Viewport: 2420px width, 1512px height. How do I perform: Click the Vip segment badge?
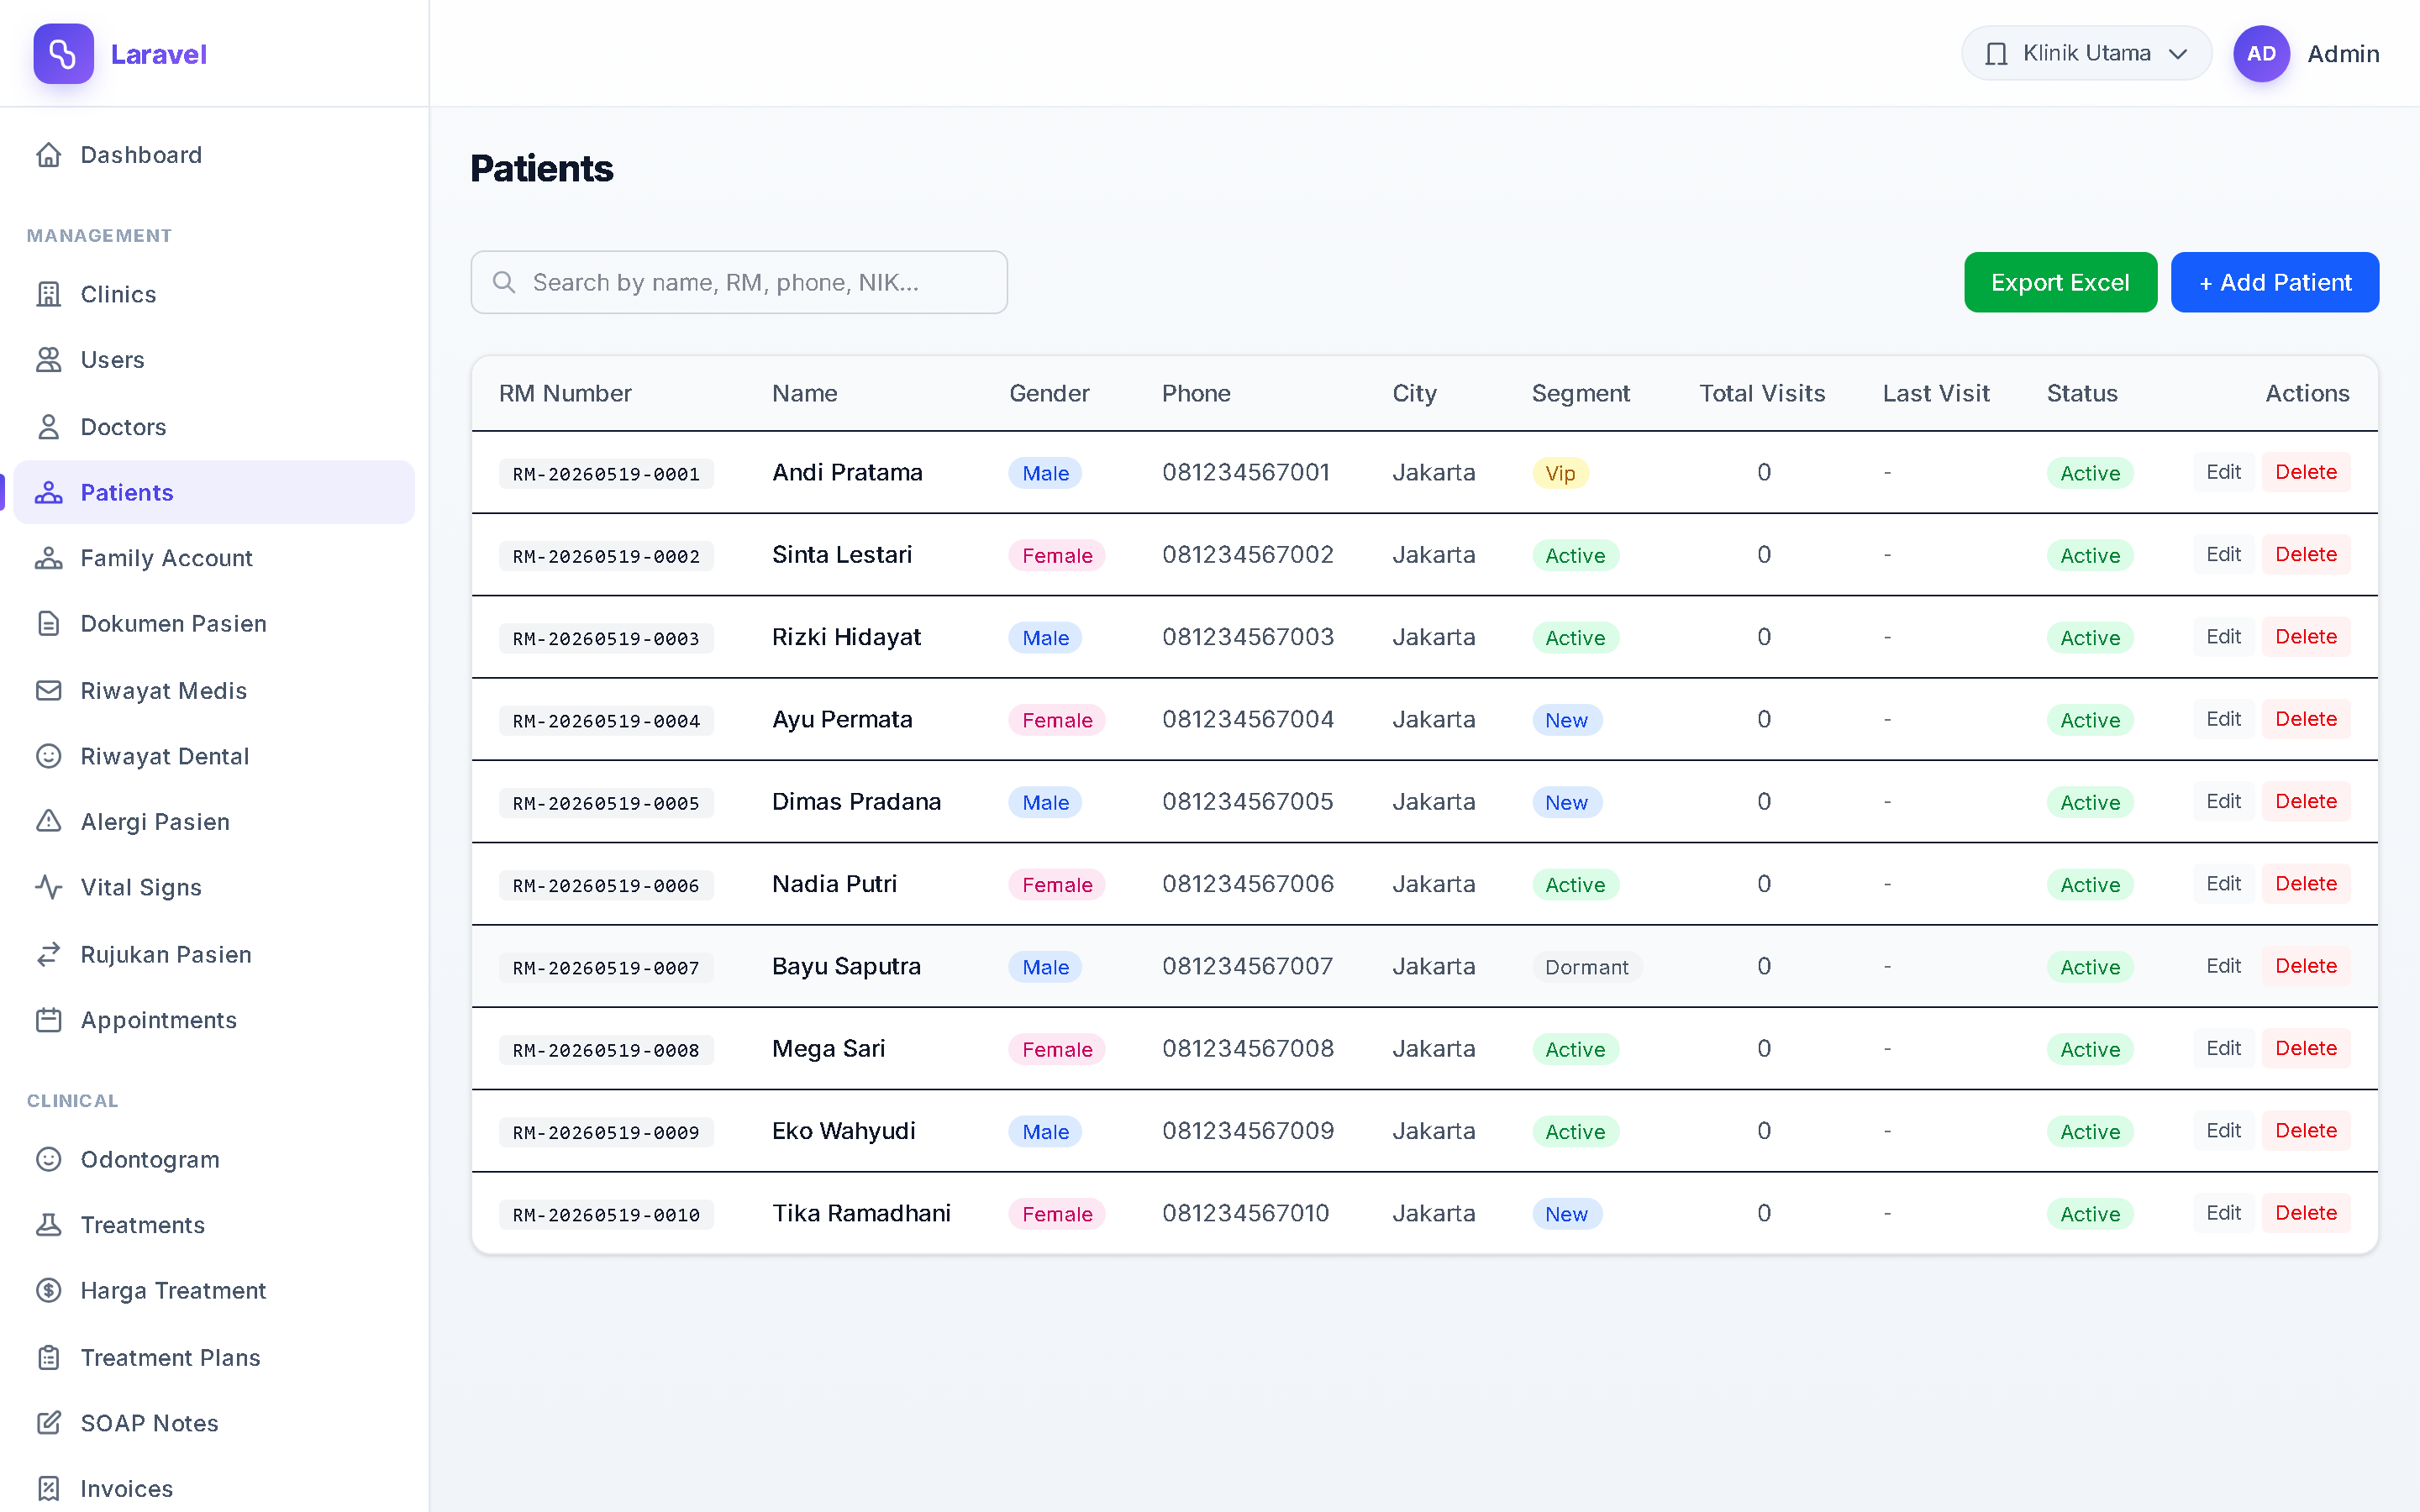pyautogui.click(x=1560, y=473)
